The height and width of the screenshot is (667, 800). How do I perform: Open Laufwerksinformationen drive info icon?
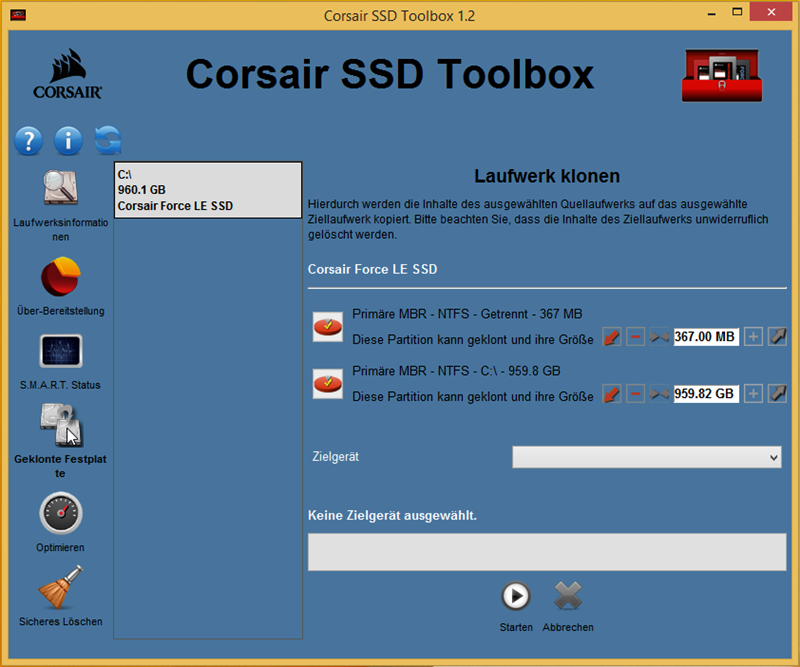[61, 188]
